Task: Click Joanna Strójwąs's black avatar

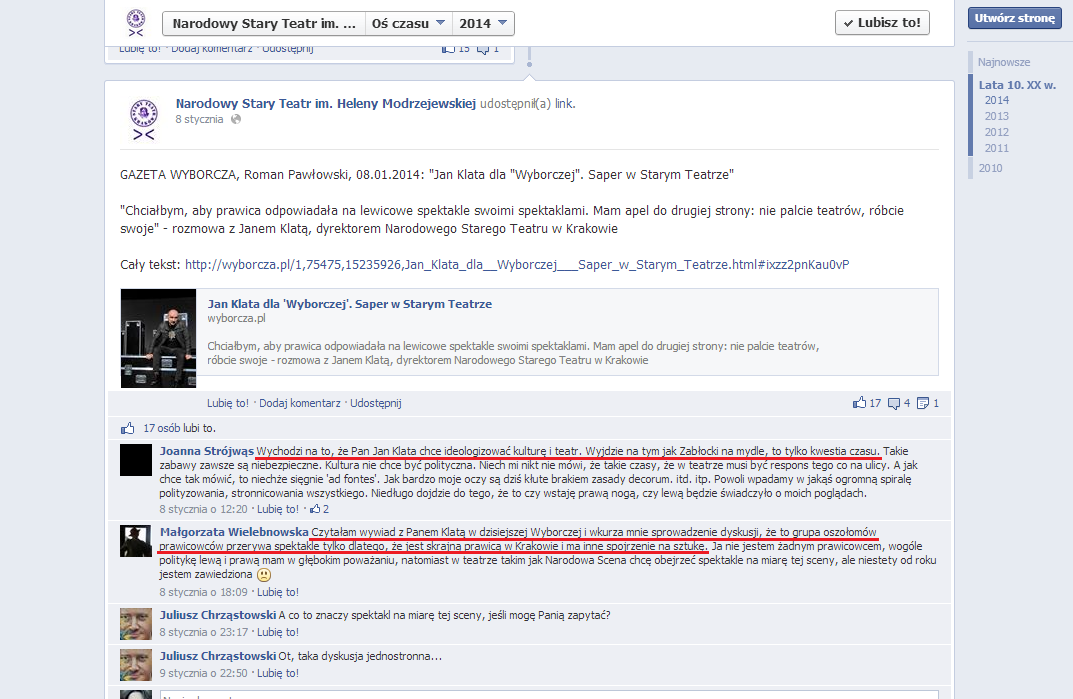Action: [x=135, y=460]
